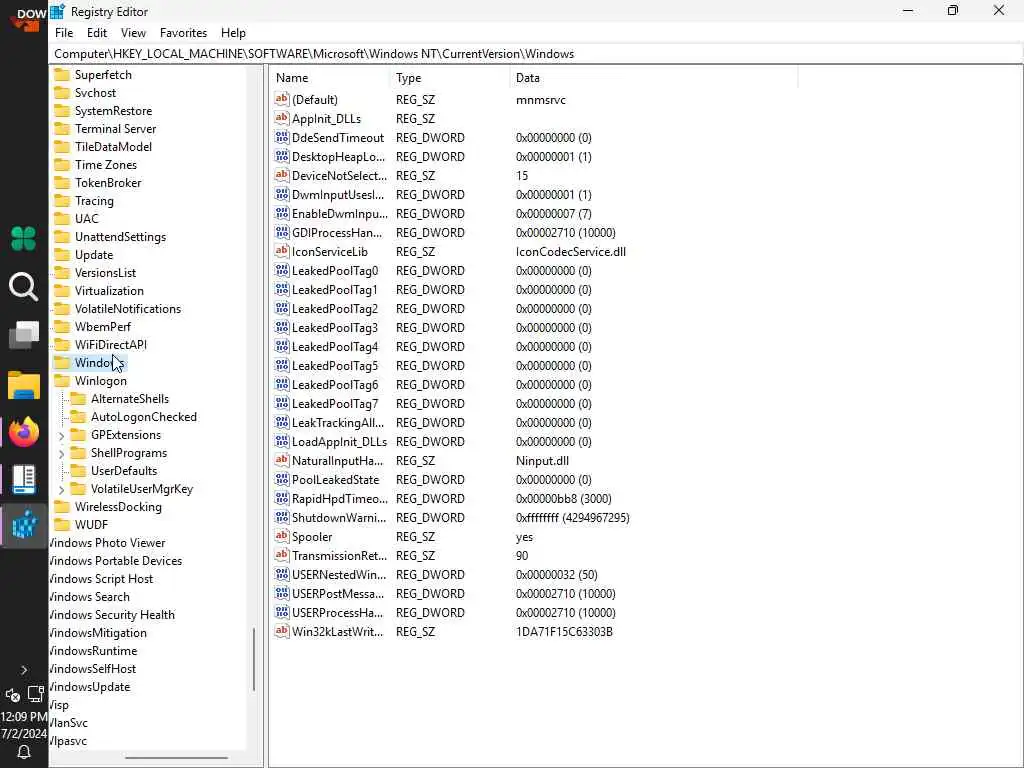The image size is (1024, 768).
Task: Click the AlternateShells folder icon
Action: (78, 399)
